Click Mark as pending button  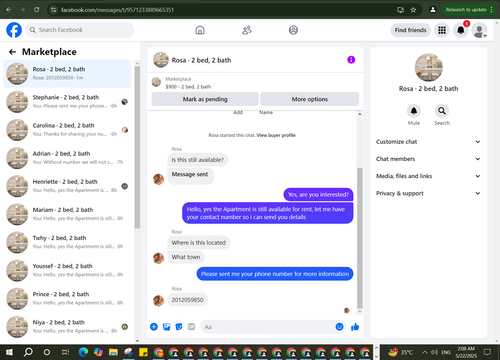coord(205,99)
